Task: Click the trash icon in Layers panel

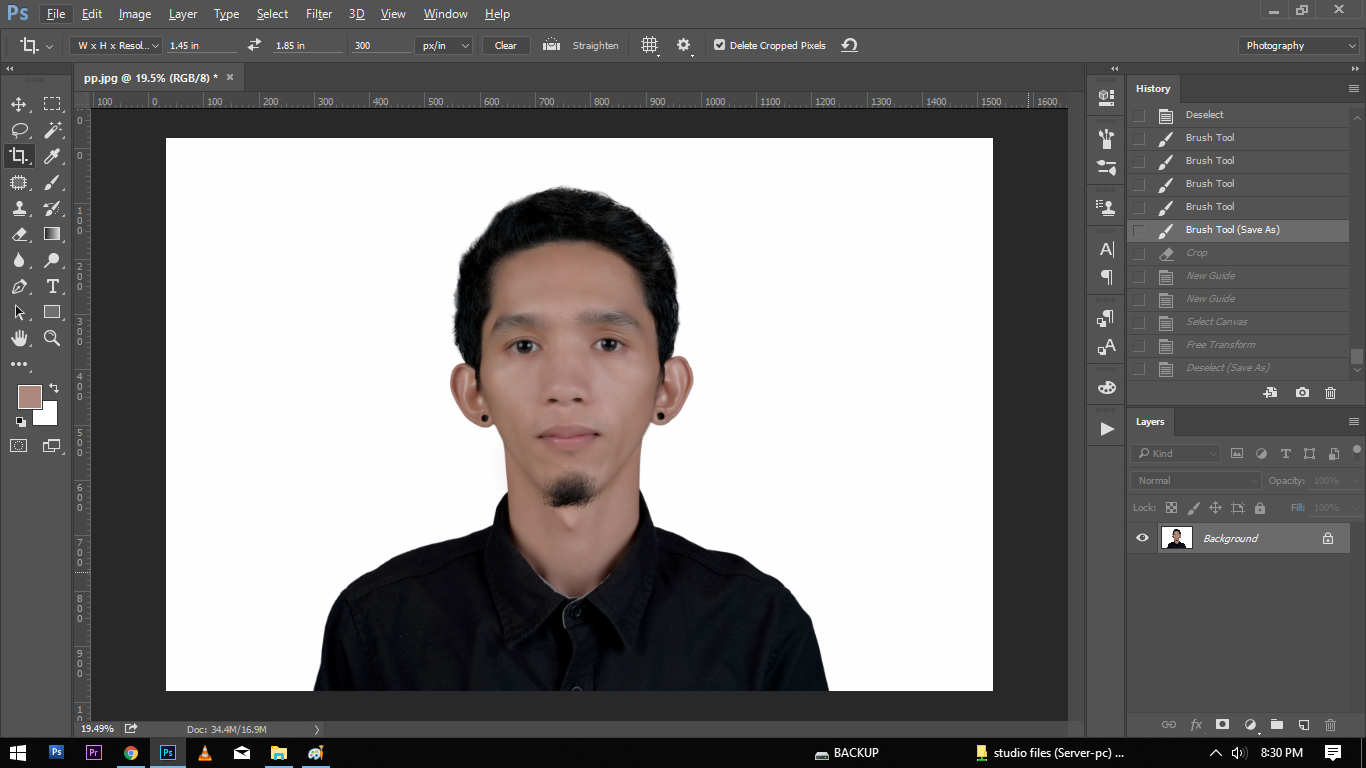Action: tap(1330, 725)
